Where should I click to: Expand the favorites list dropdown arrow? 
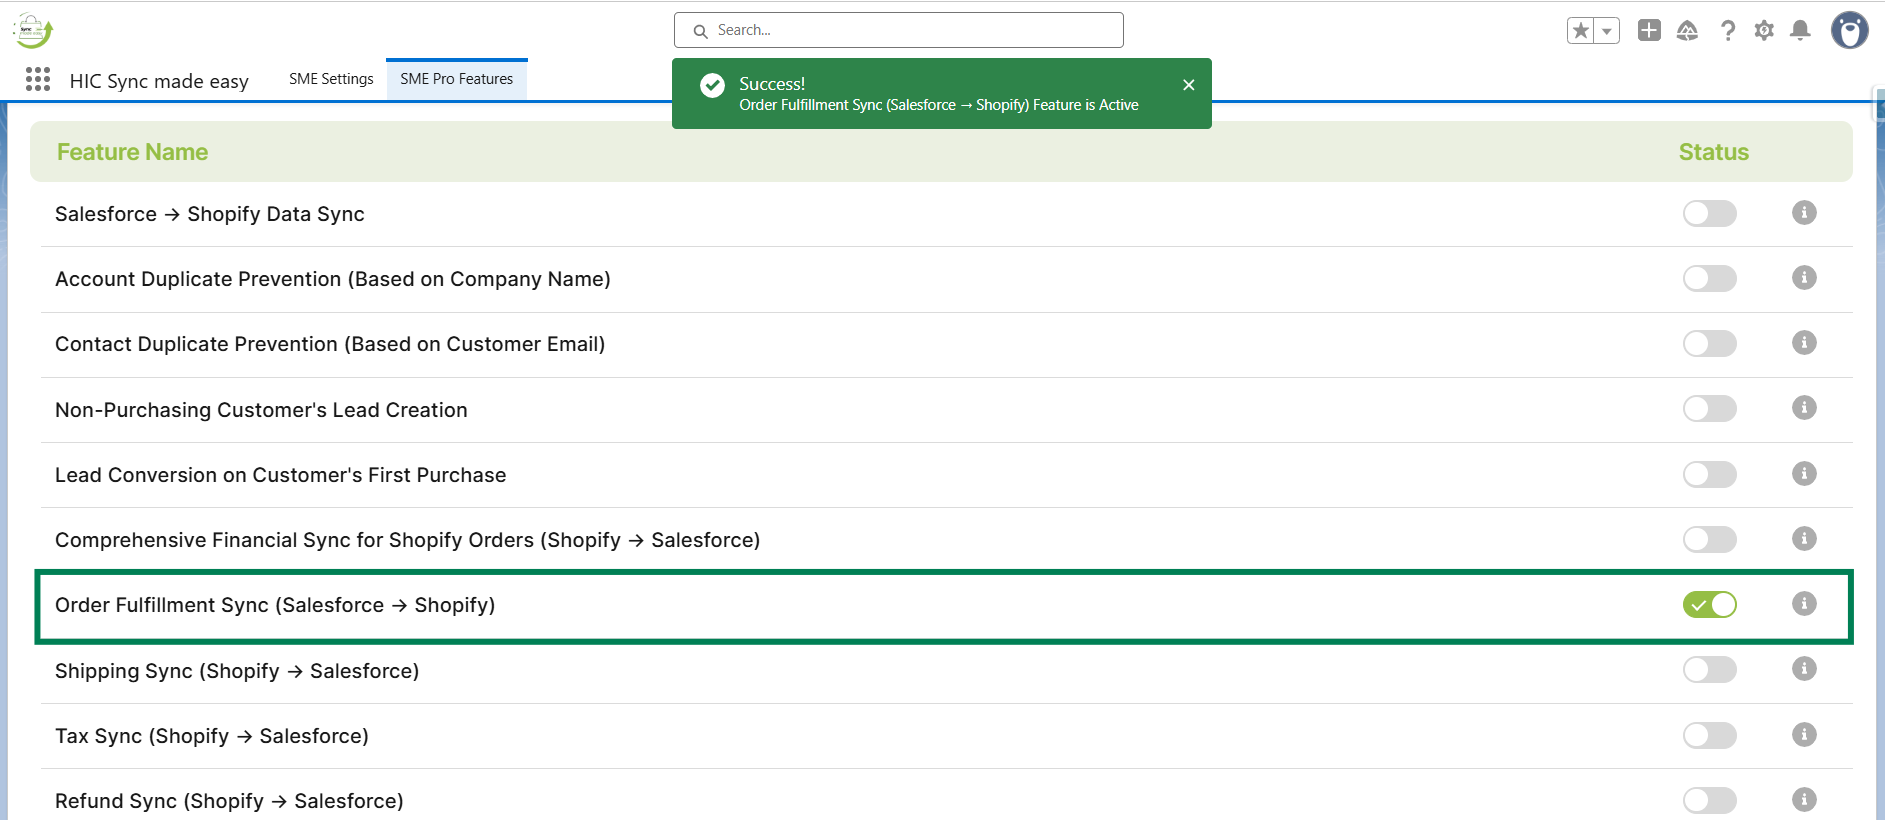[1607, 31]
